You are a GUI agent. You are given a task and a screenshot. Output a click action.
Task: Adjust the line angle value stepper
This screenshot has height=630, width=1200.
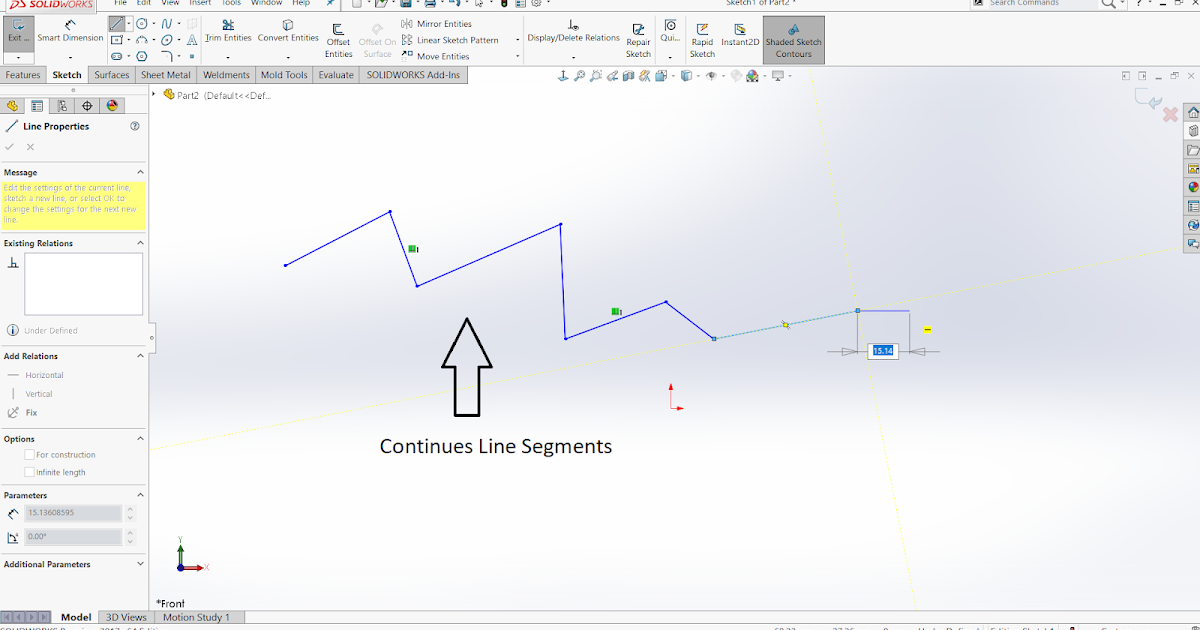(129, 537)
